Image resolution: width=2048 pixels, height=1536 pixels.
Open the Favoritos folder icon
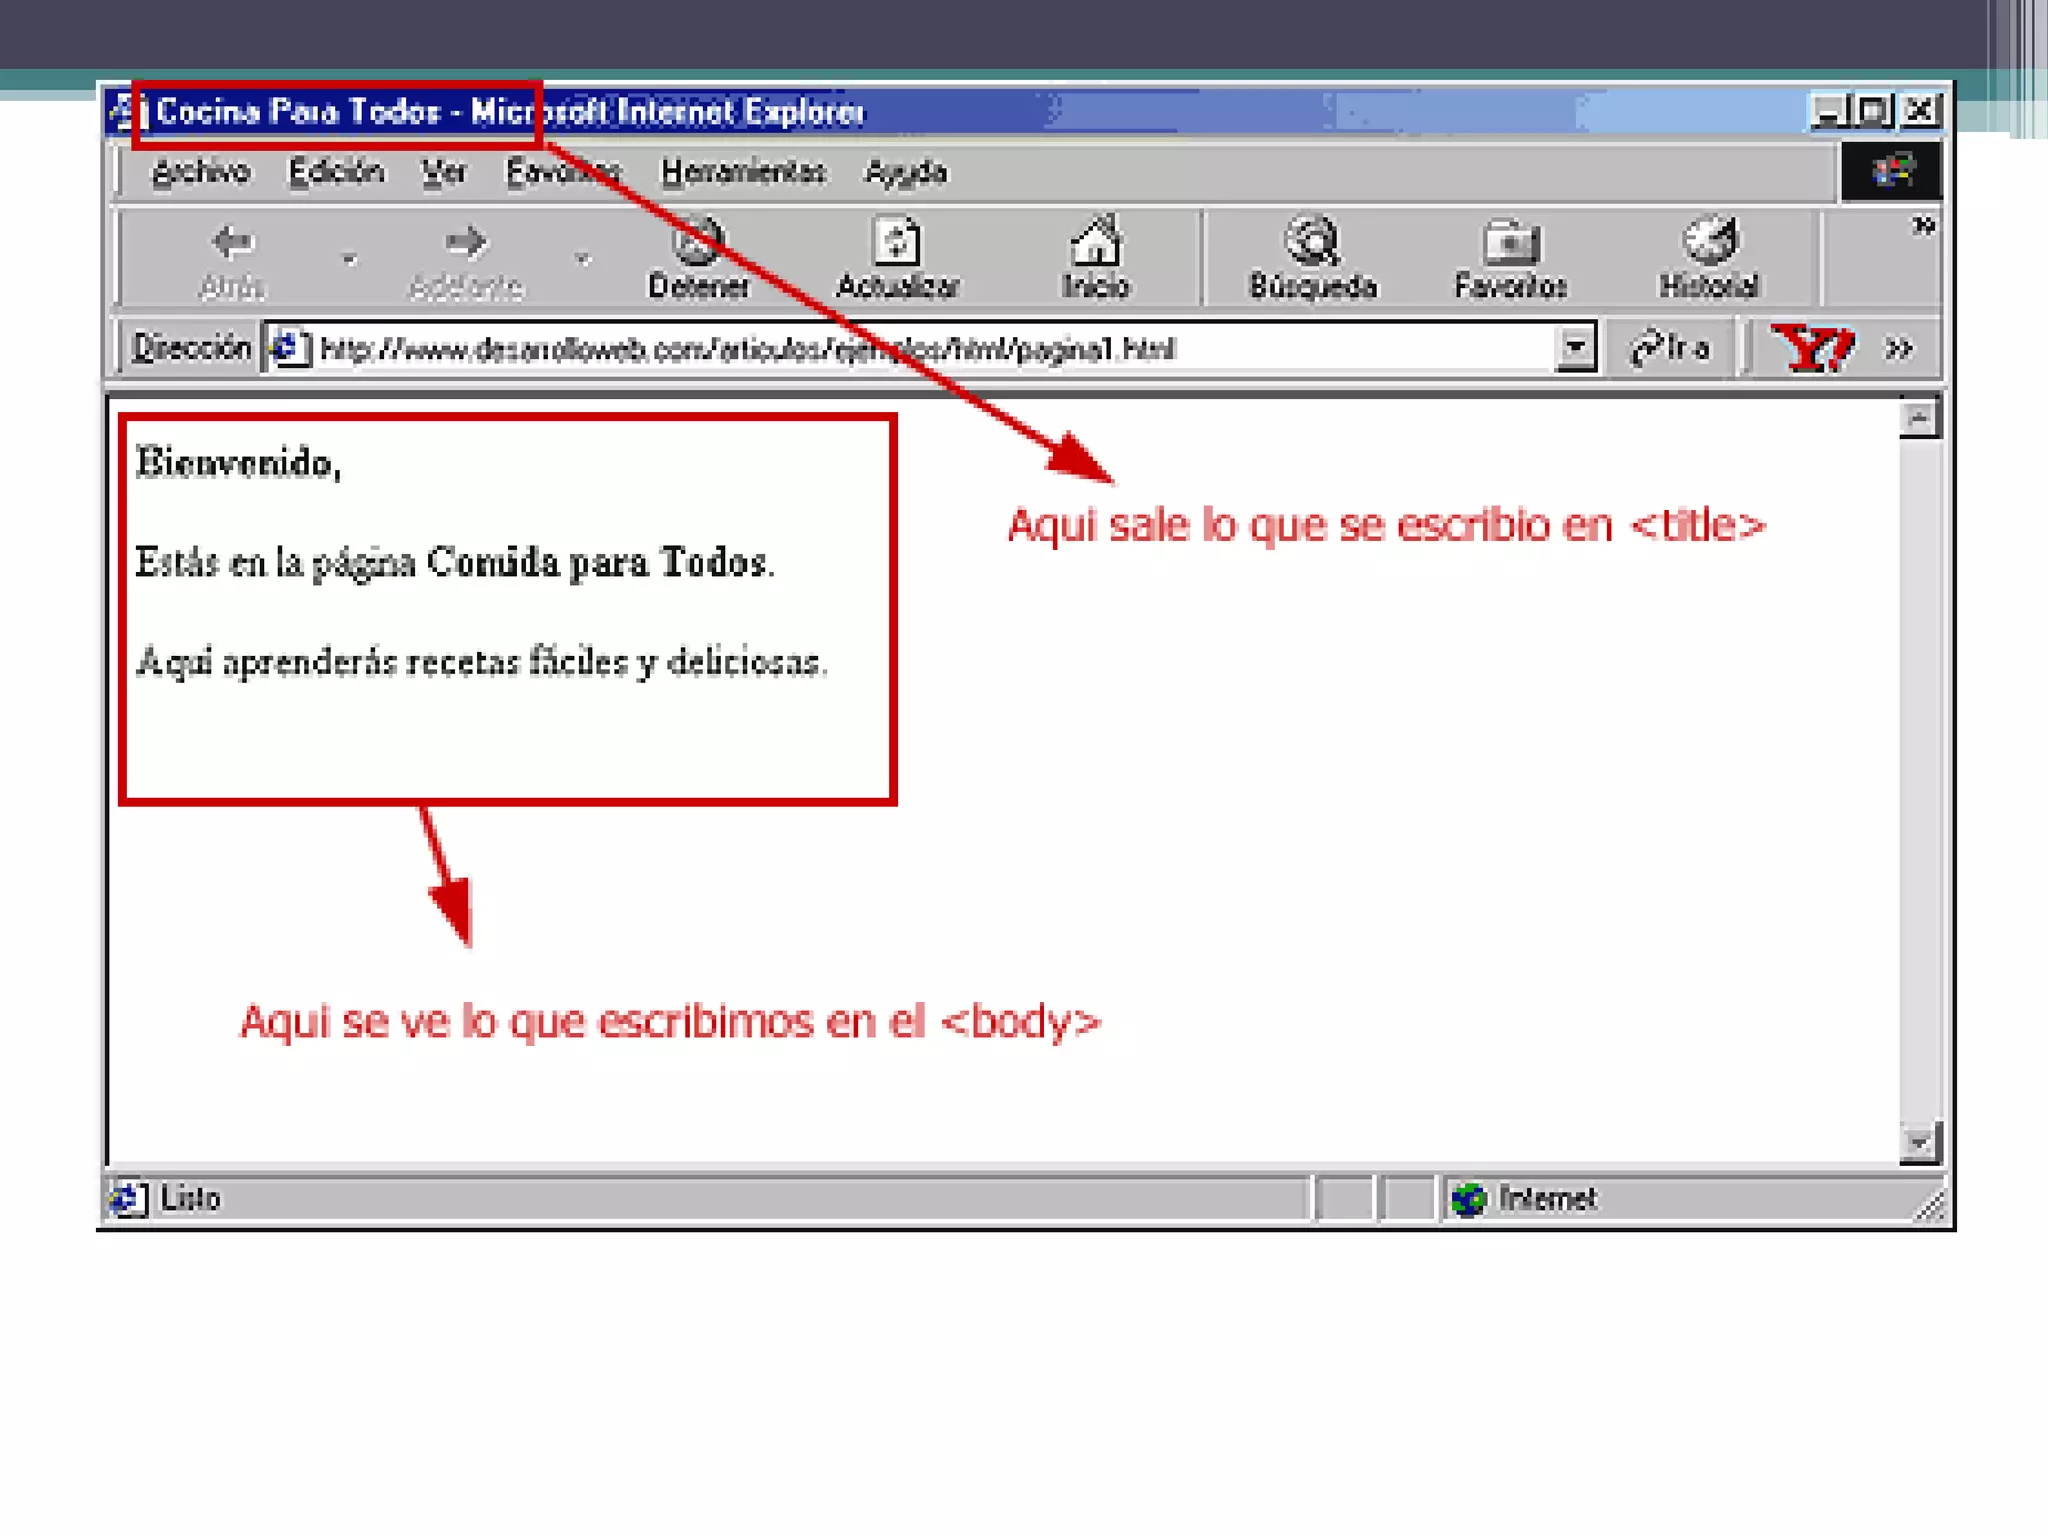(x=1510, y=243)
